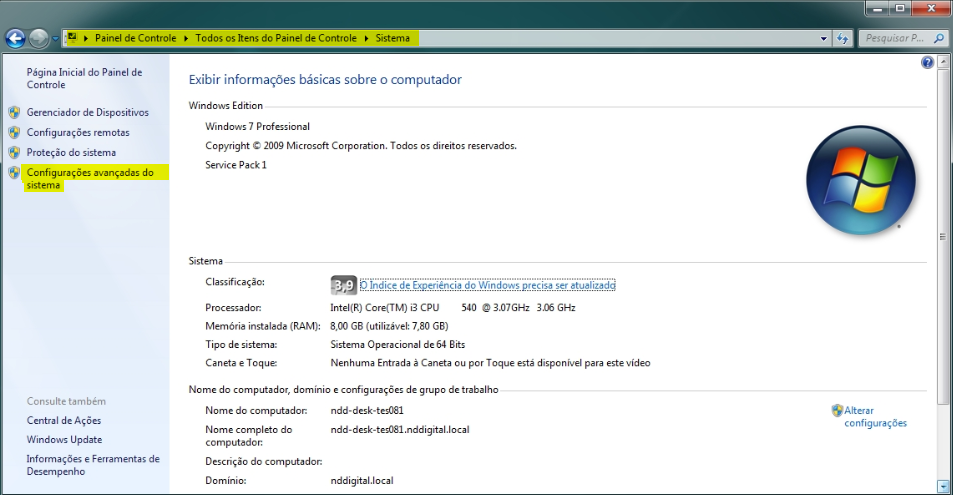Click scrollbar down arrow

[x=943, y=486]
